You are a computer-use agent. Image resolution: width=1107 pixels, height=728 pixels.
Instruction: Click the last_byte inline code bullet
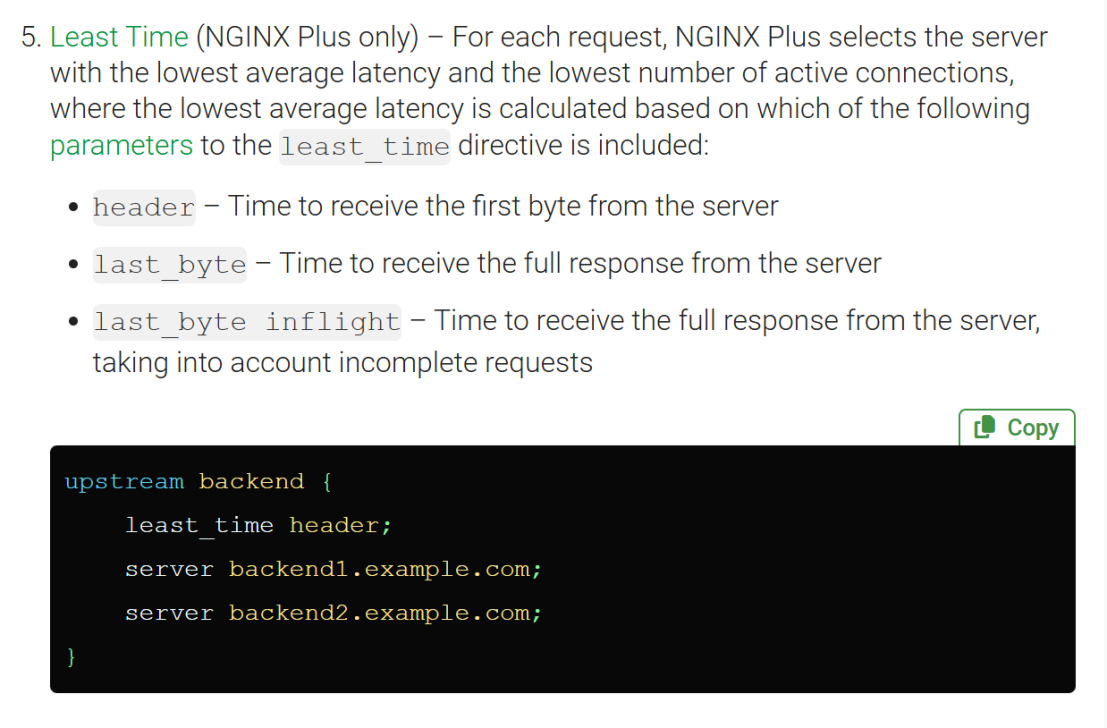(x=170, y=265)
